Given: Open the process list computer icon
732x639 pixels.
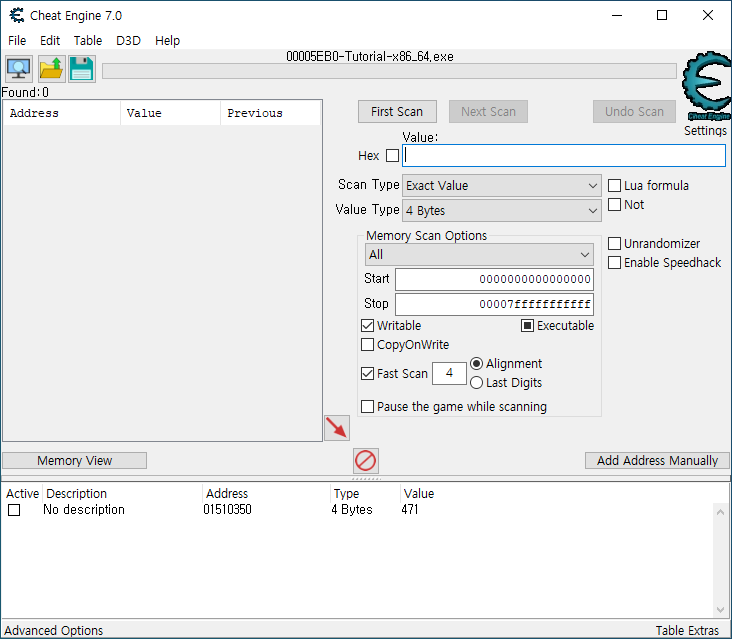Looking at the screenshot, I should tap(19, 69).
